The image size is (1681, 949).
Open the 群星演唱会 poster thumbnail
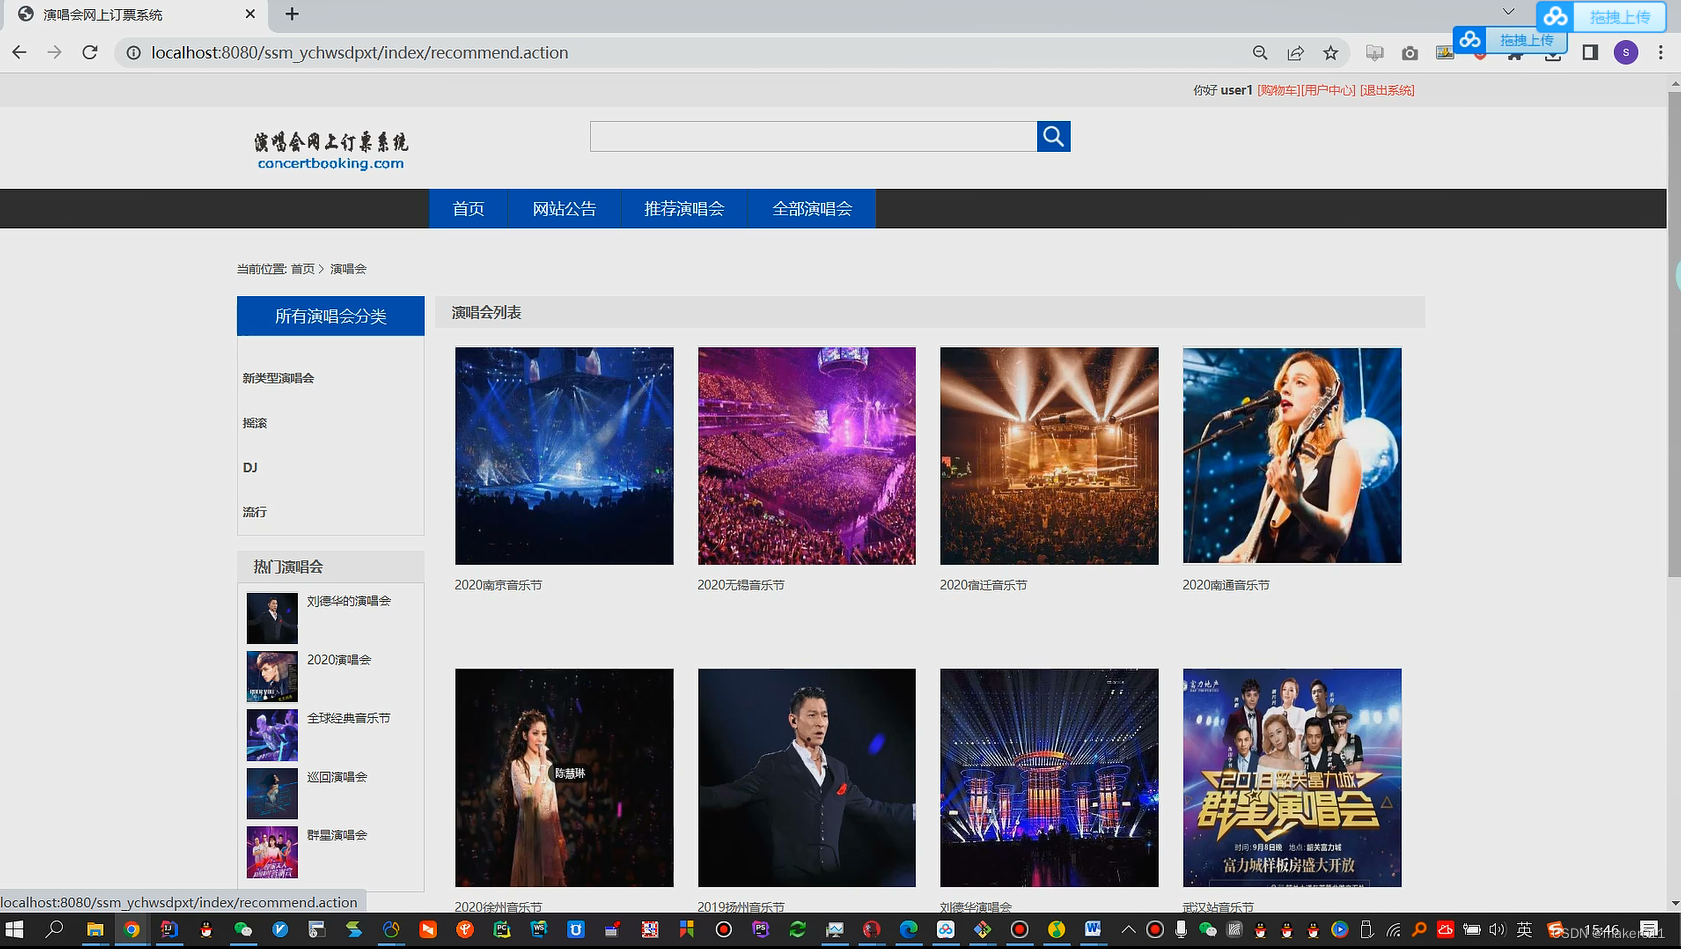coord(1292,778)
